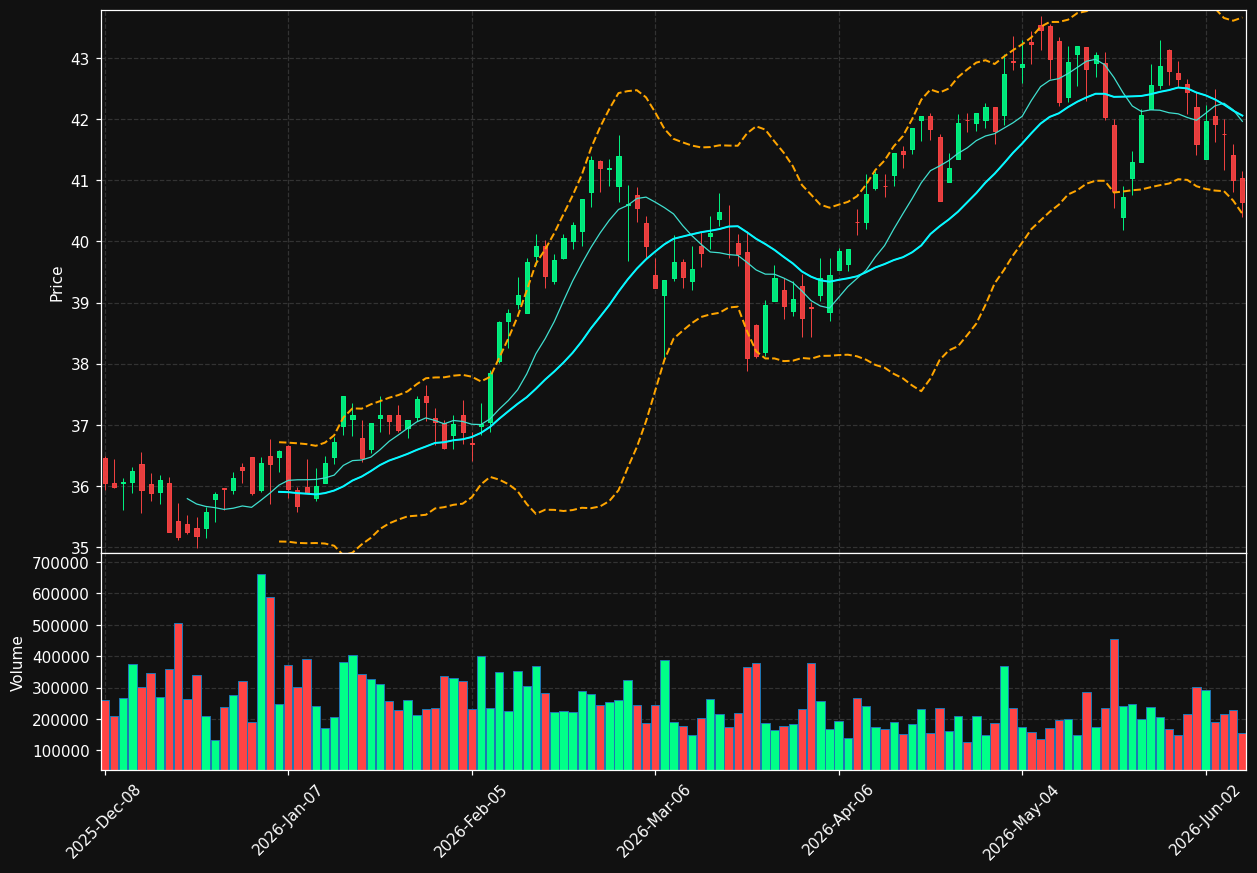
Task: Click the 200000 volume tick label
Action: [62, 720]
